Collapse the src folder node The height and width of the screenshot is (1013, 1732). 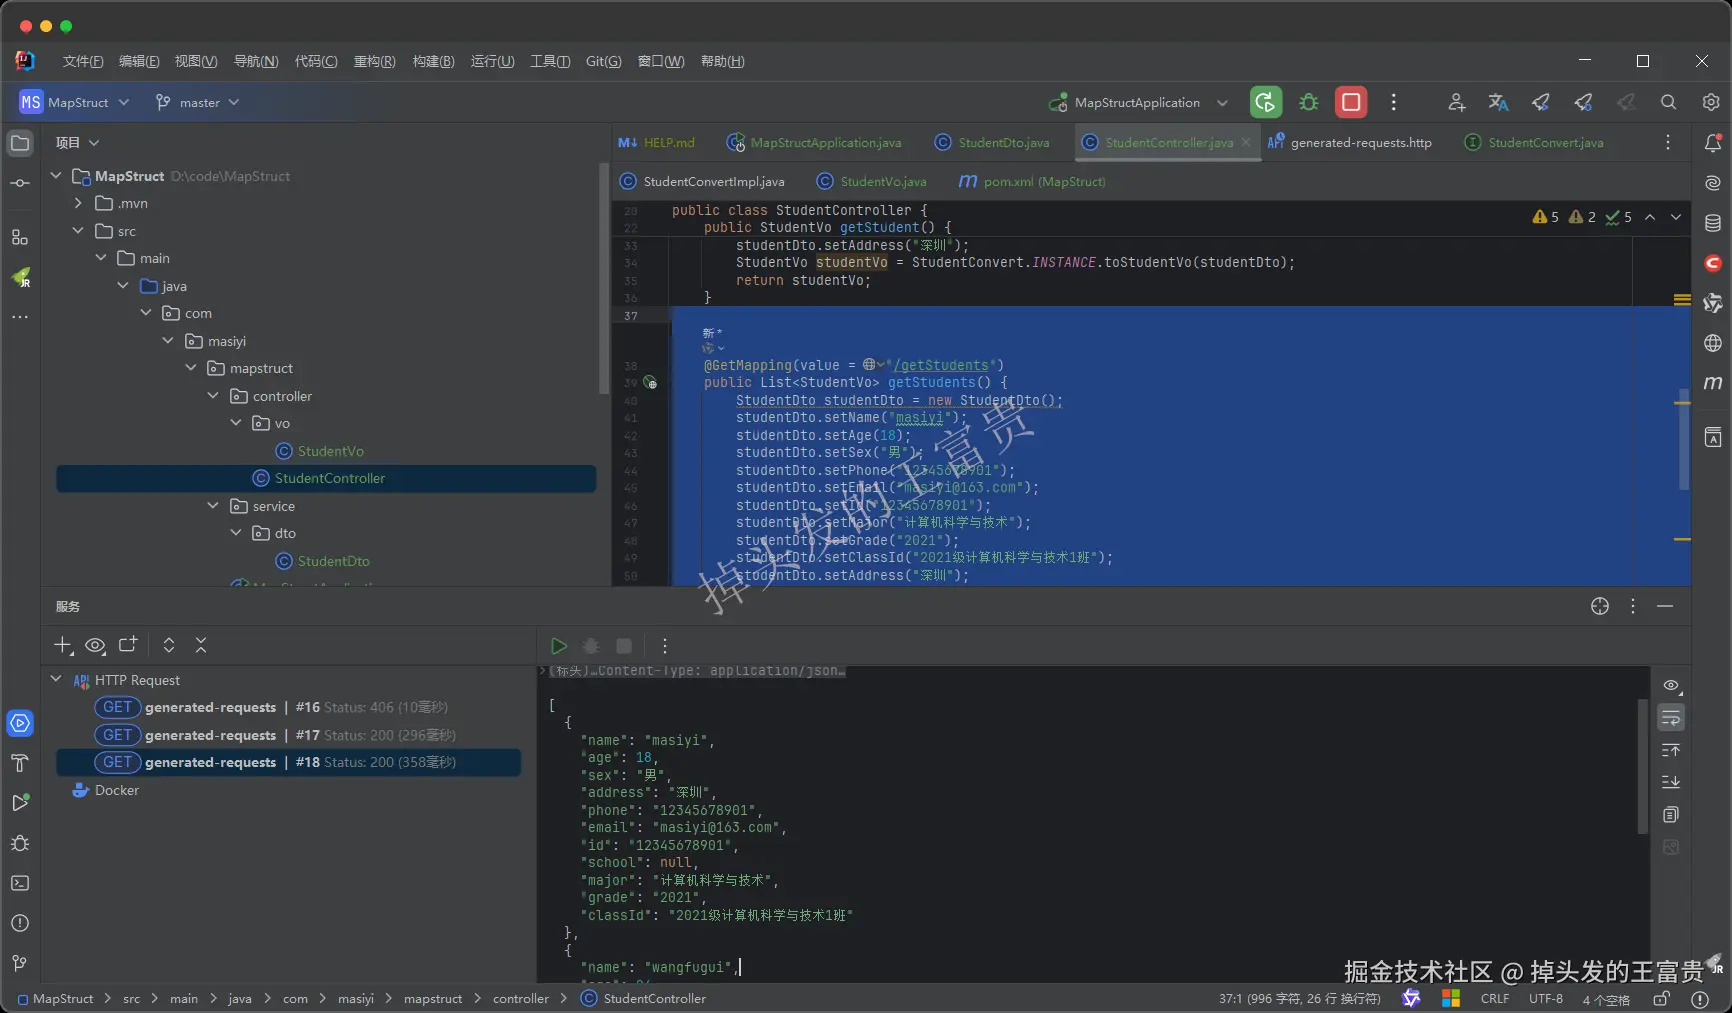78,231
